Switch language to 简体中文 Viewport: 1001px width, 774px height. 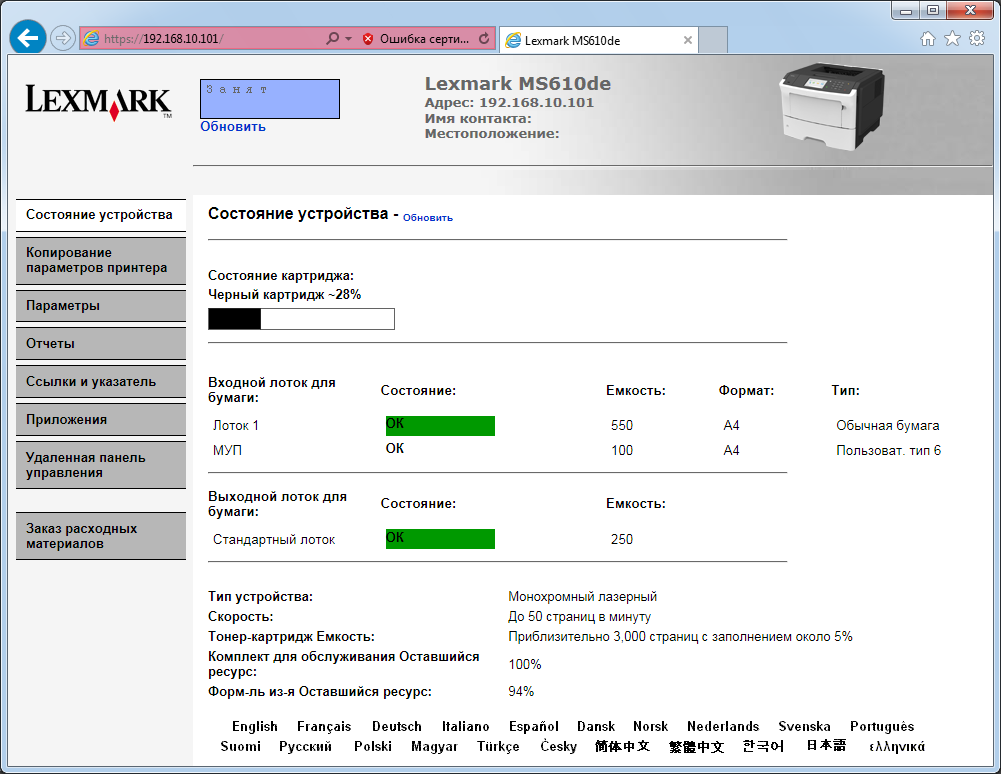(622, 746)
